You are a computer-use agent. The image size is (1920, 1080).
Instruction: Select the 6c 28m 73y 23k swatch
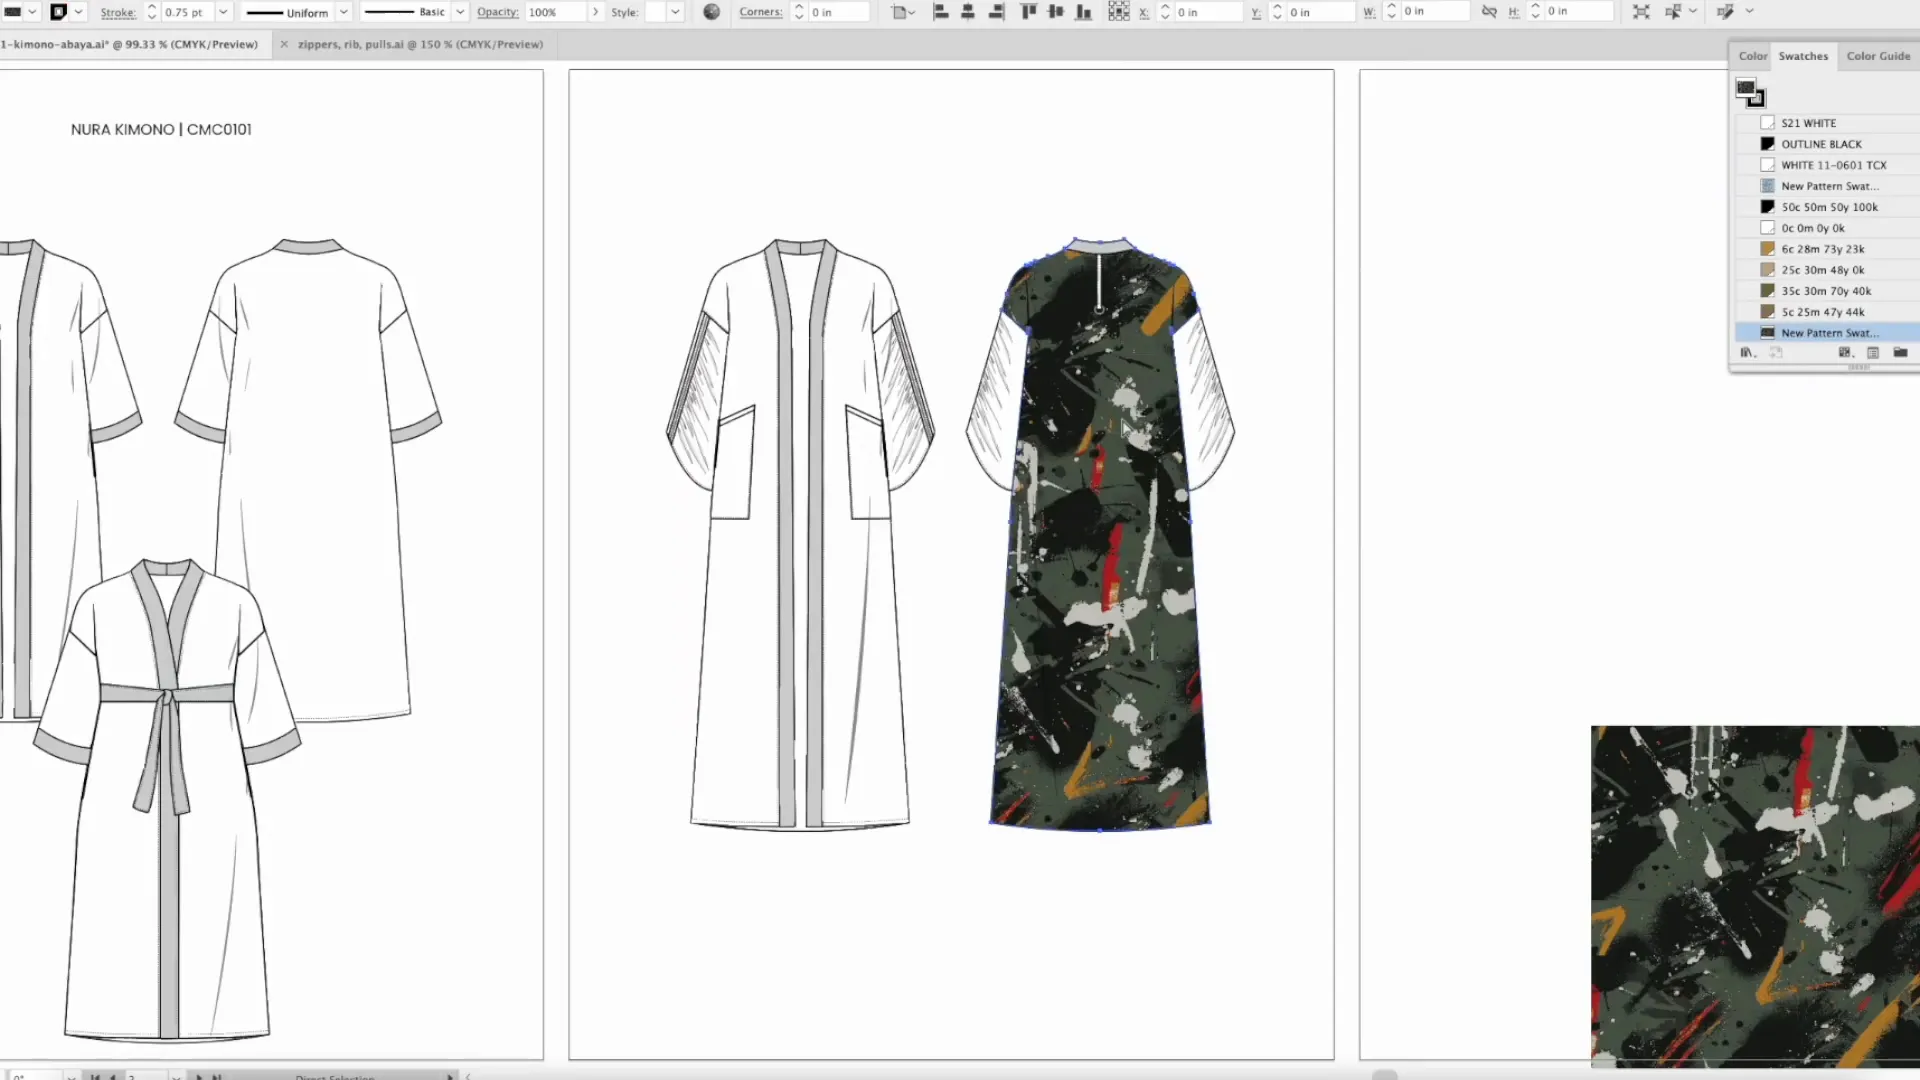[x=1827, y=249]
